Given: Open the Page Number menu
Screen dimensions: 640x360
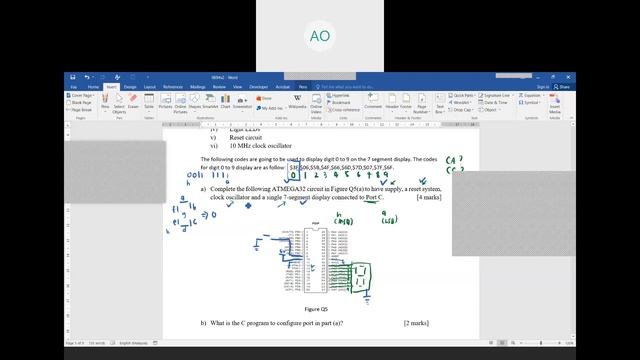Looking at the screenshot, I should point(422,103).
